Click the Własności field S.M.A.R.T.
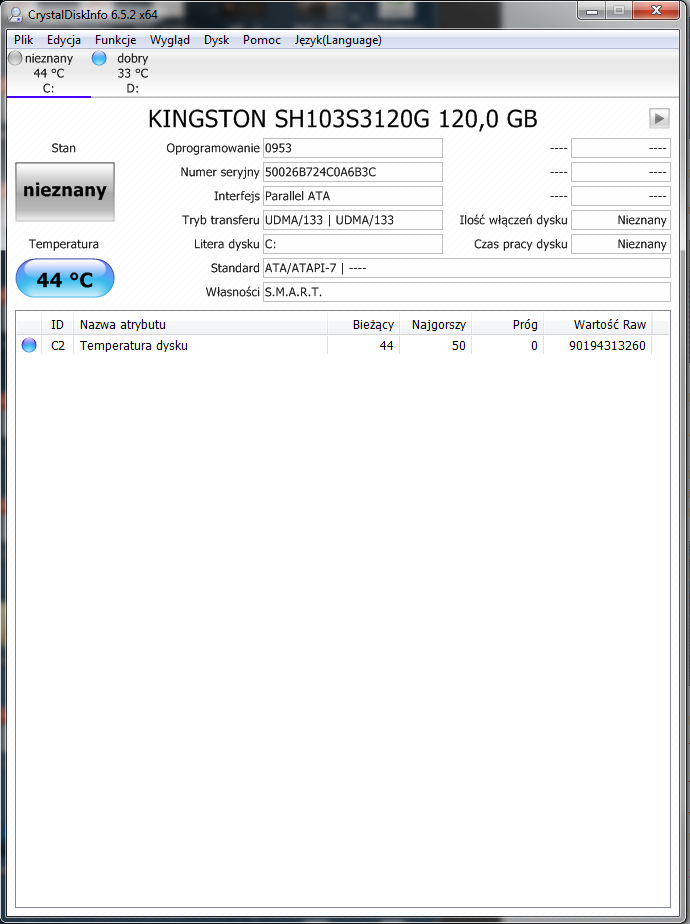This screenshot has width=690, height=924. 466,292
